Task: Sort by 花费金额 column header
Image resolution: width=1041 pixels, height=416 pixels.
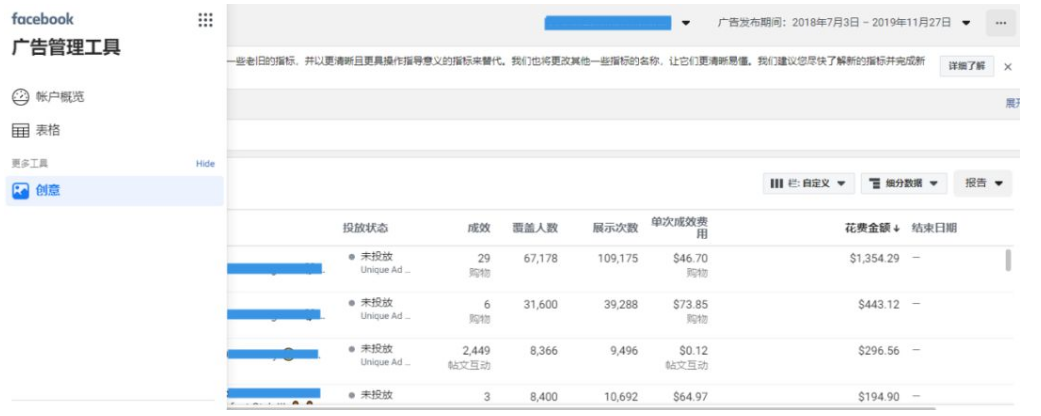Action: (872, 228)
